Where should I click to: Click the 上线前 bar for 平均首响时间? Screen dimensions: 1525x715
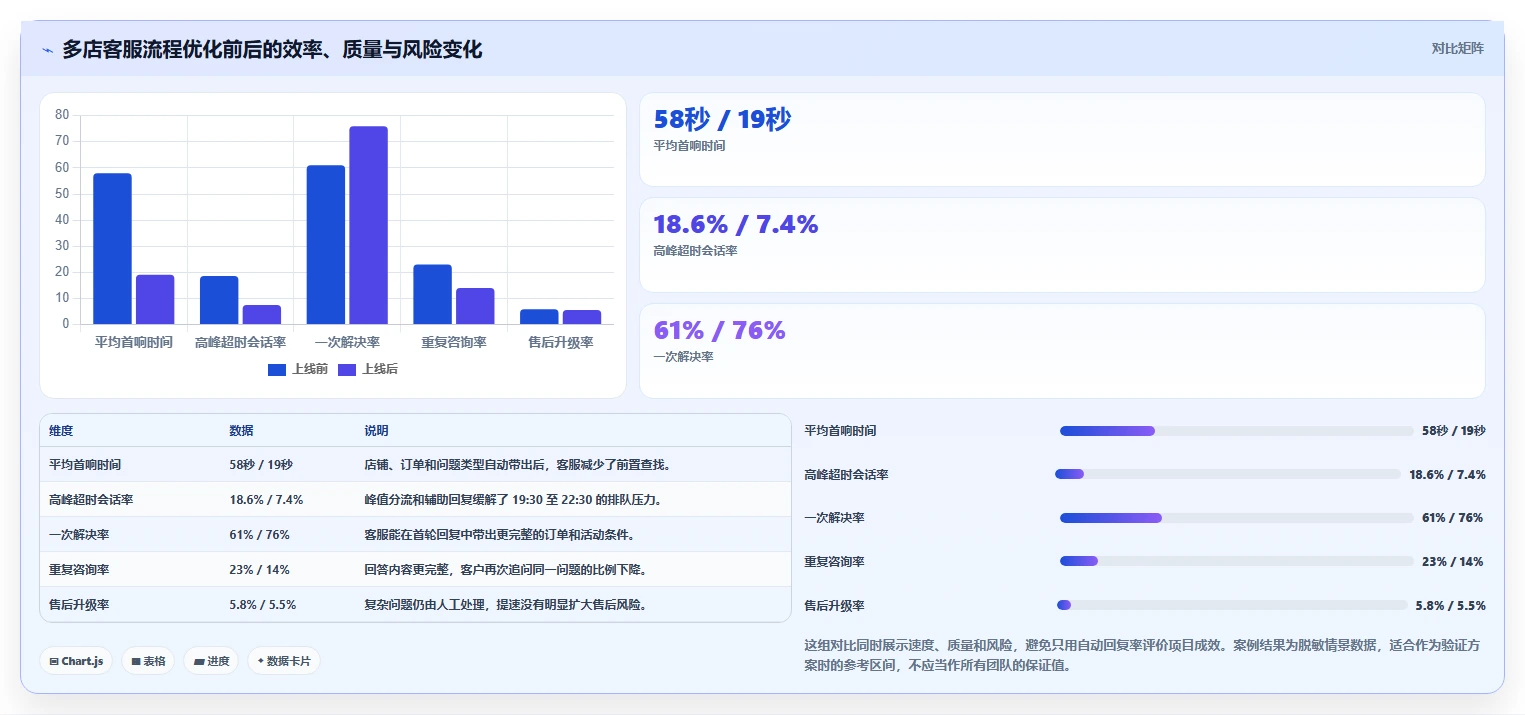coord(113,249)
